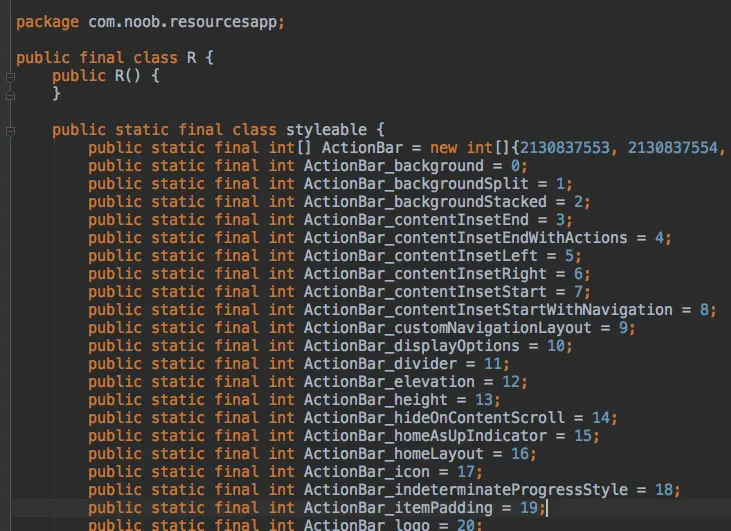The image size is (731, 531).
Task: Click the identifier ActionBar_indeterminateProgressStyle
Action: [466, 490]
